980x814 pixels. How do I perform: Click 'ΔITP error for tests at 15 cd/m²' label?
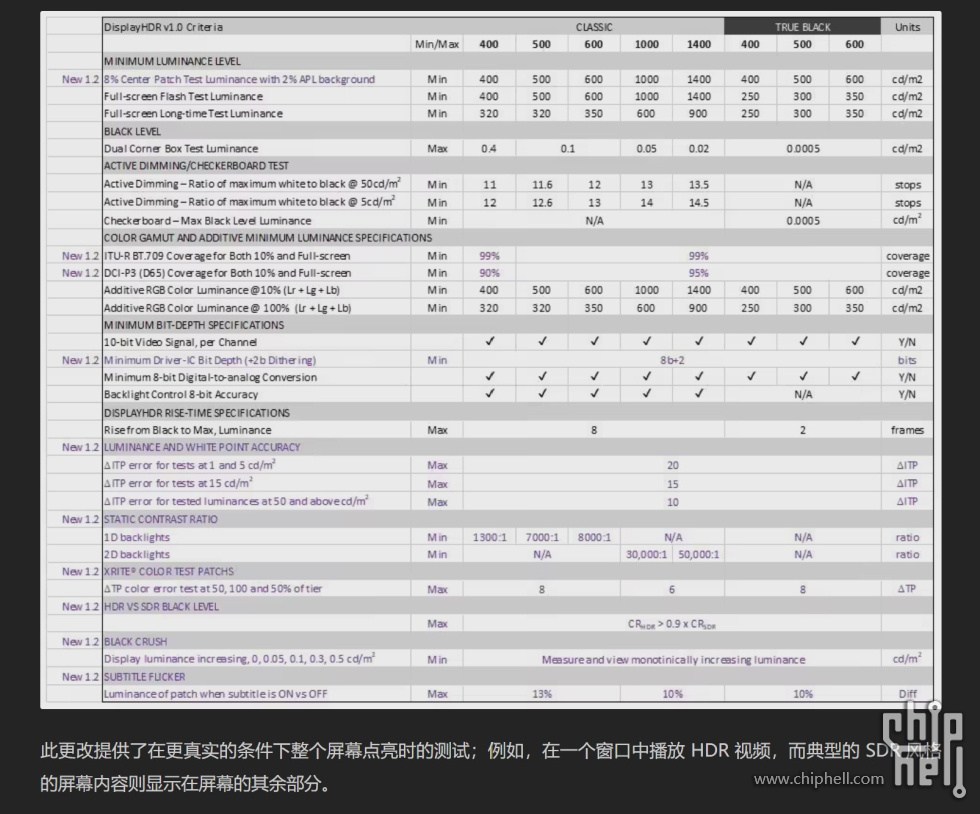point(178,483)
